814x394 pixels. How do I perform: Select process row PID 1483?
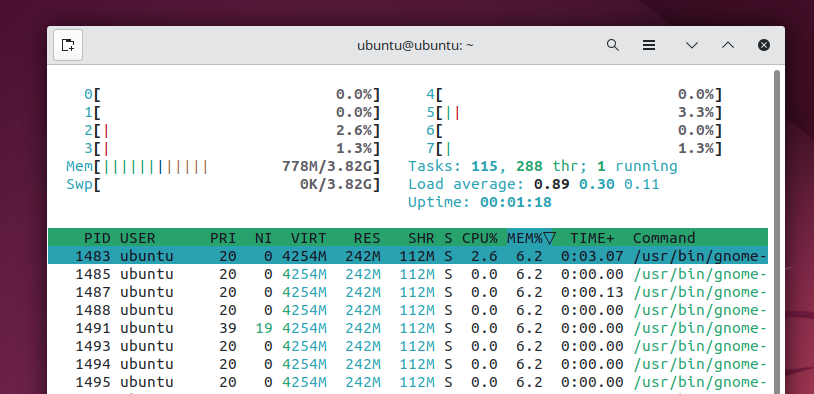[x=408, y=256]
